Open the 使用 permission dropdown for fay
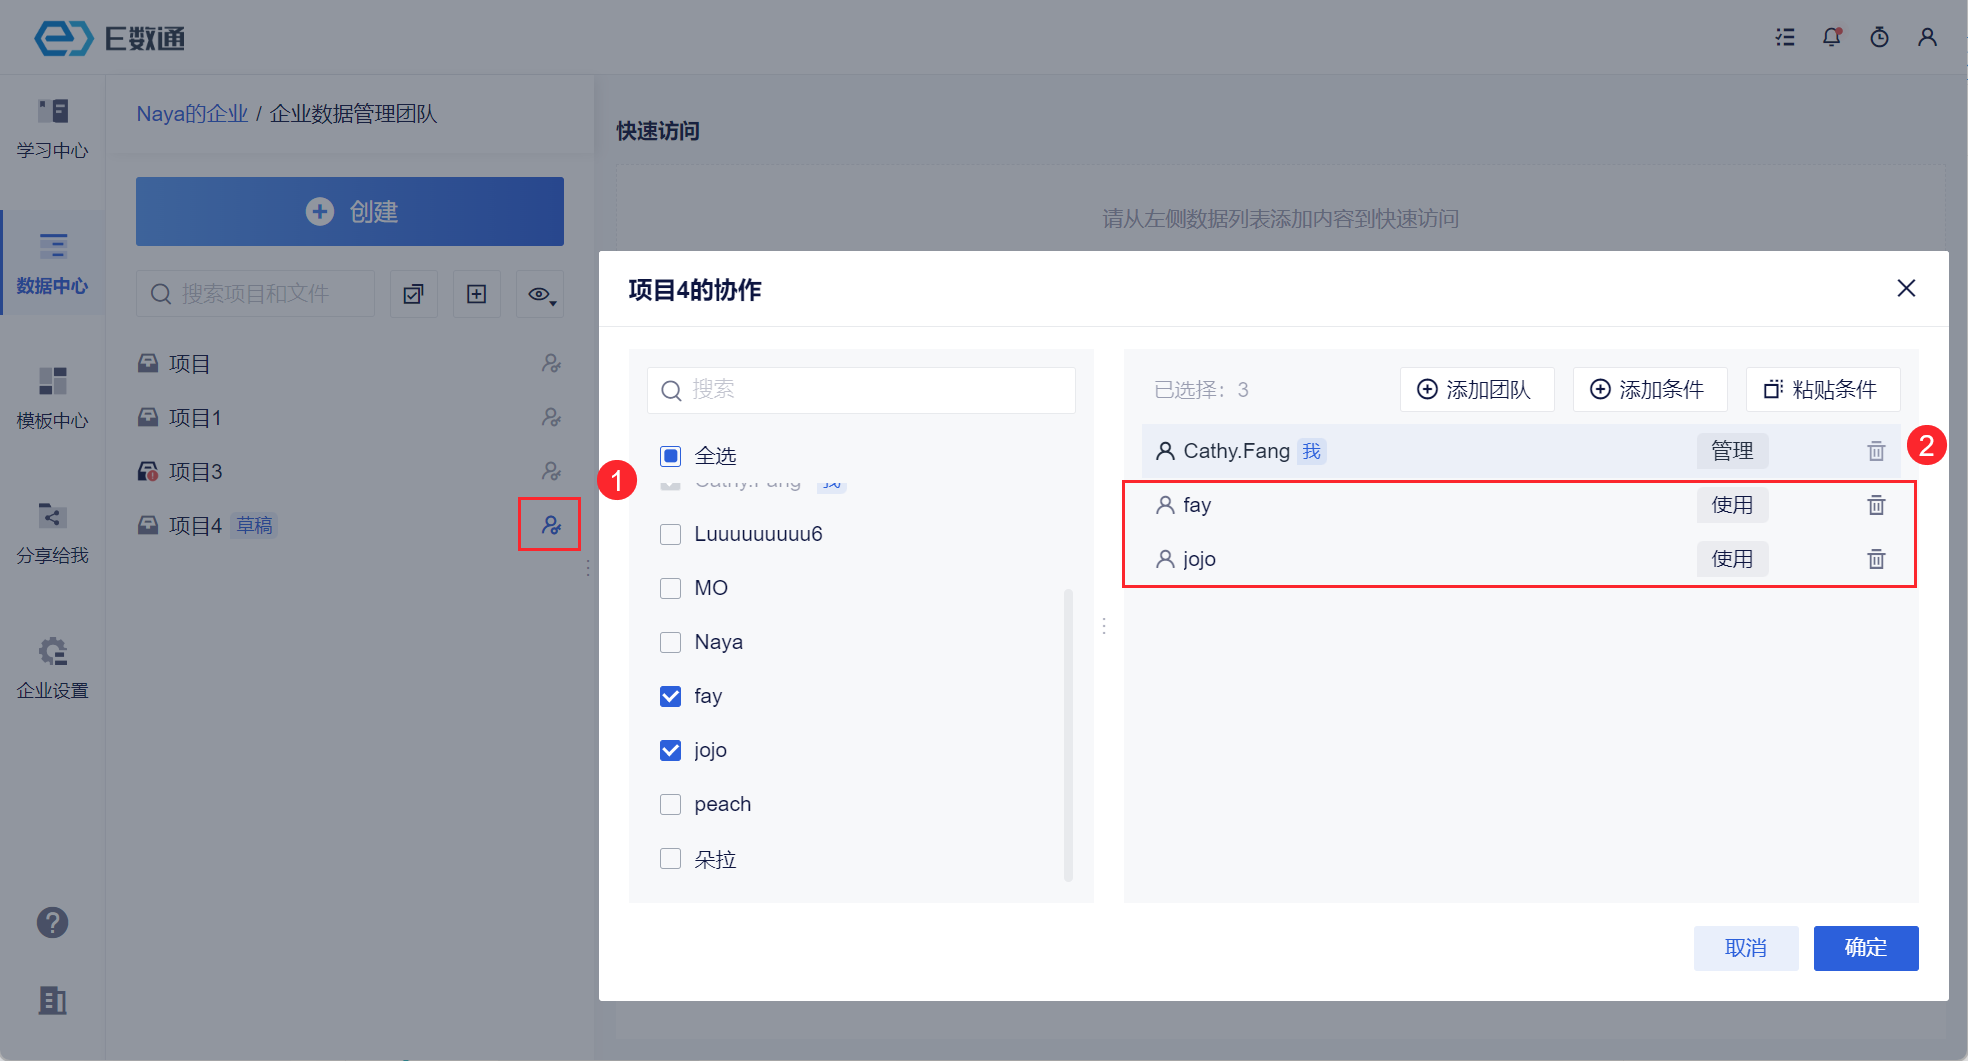1968x1061 pixels. tap(1732, 505)
